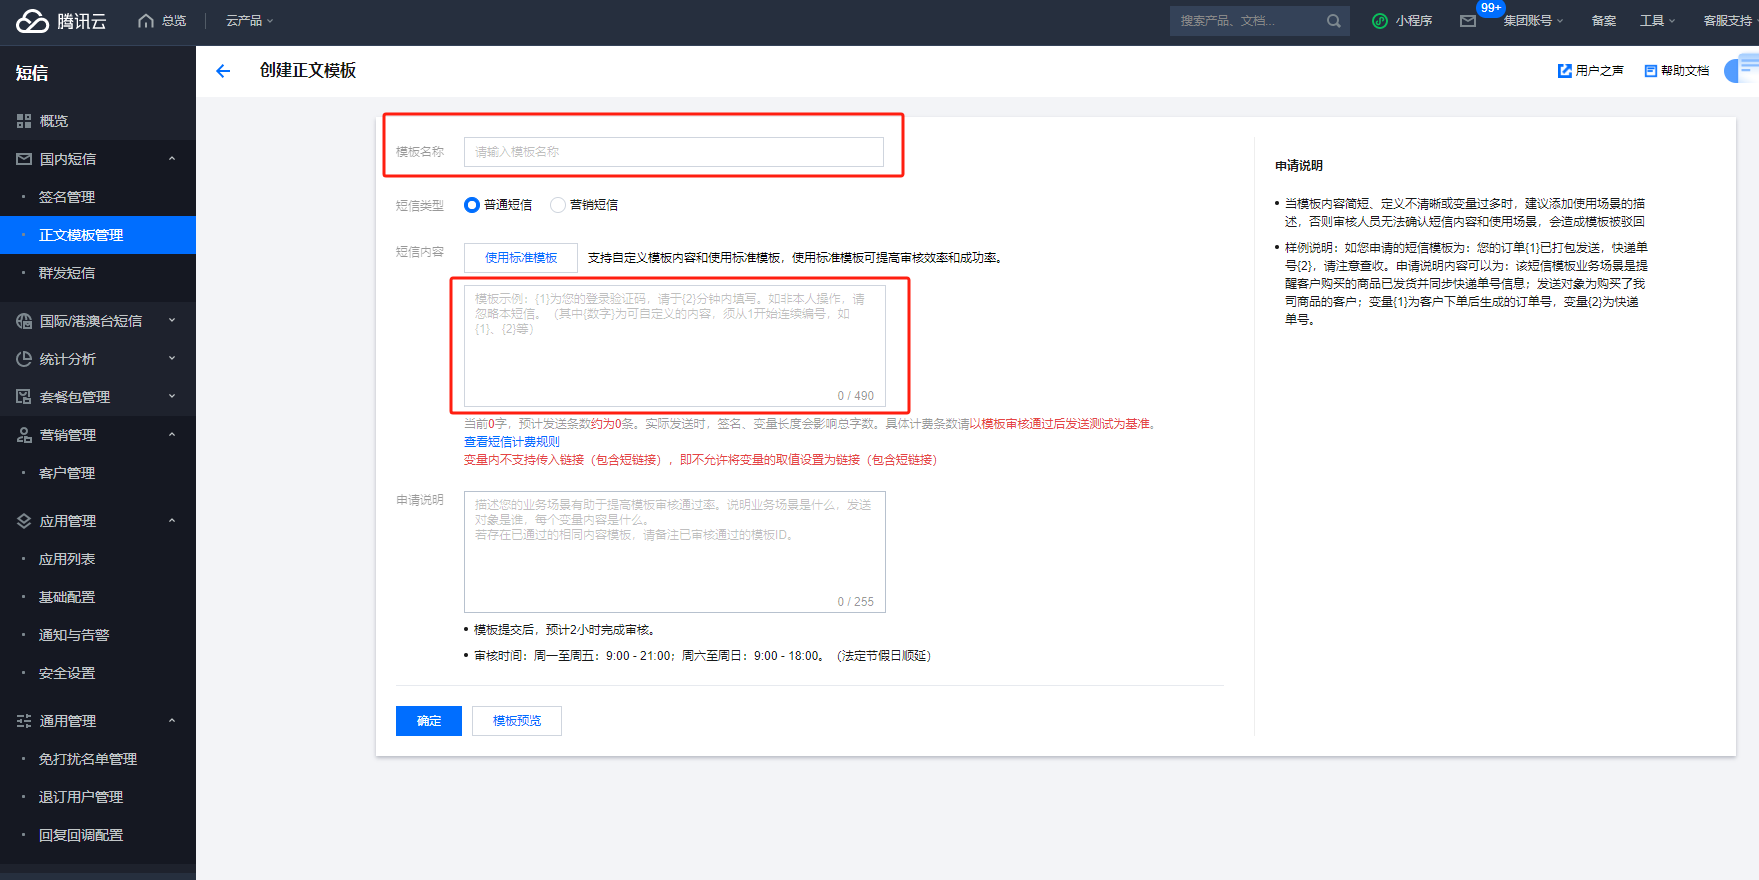Screen dimensions: 1759x880
Task: Open the 集团账号 dropdown
Action: 1533,21
